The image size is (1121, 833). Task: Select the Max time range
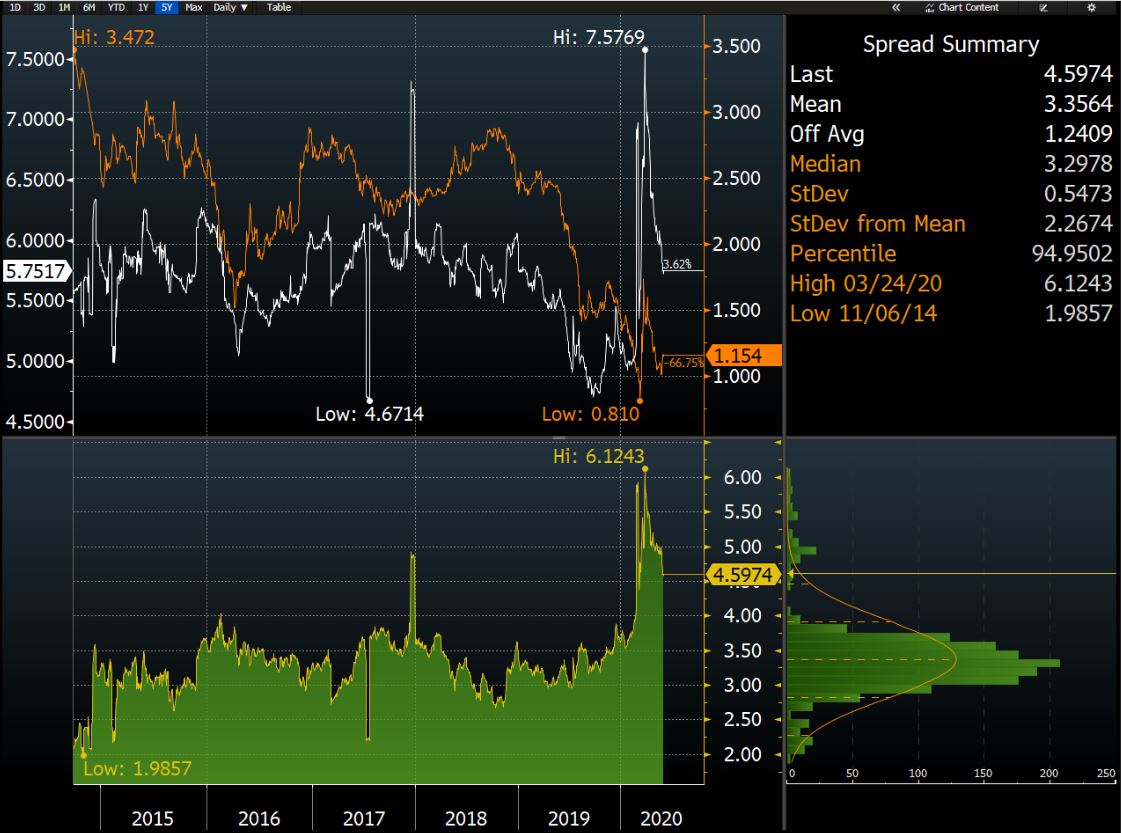(x=193, y=7)
